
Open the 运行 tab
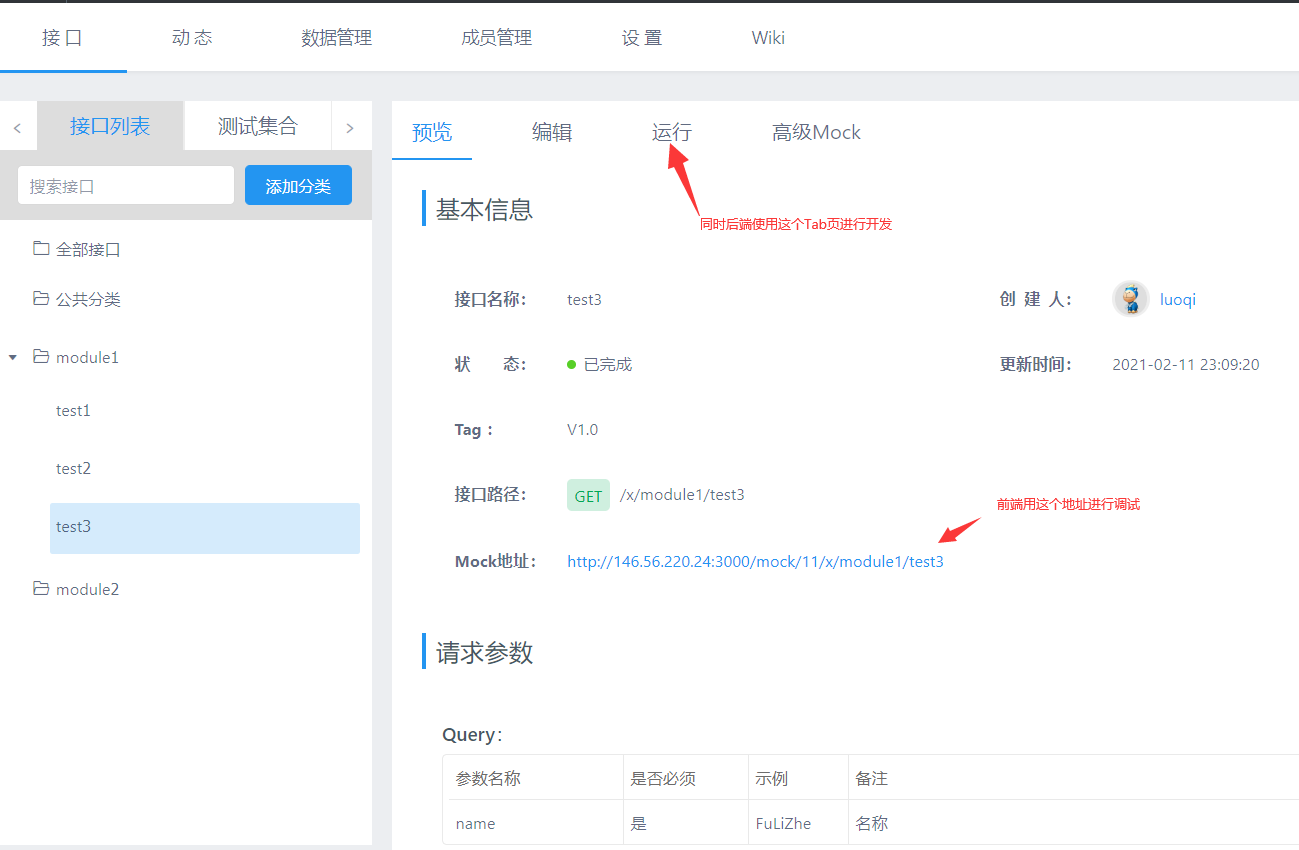(x=671, y=132)
